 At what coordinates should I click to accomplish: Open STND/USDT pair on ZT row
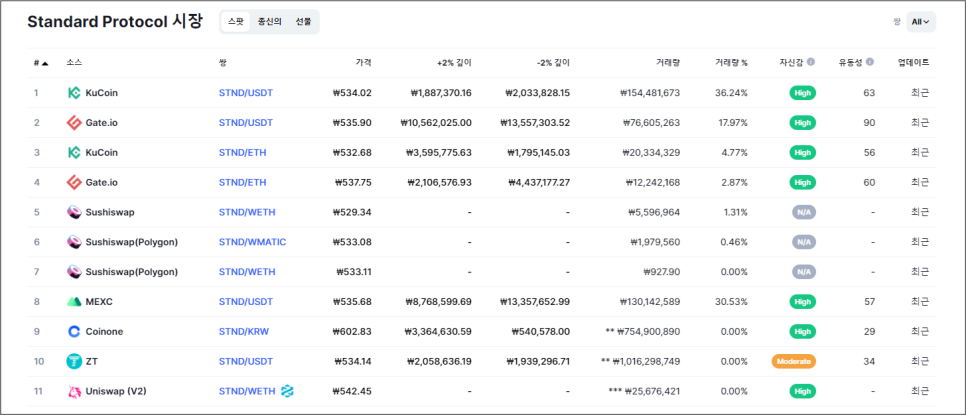coord(246,361)
